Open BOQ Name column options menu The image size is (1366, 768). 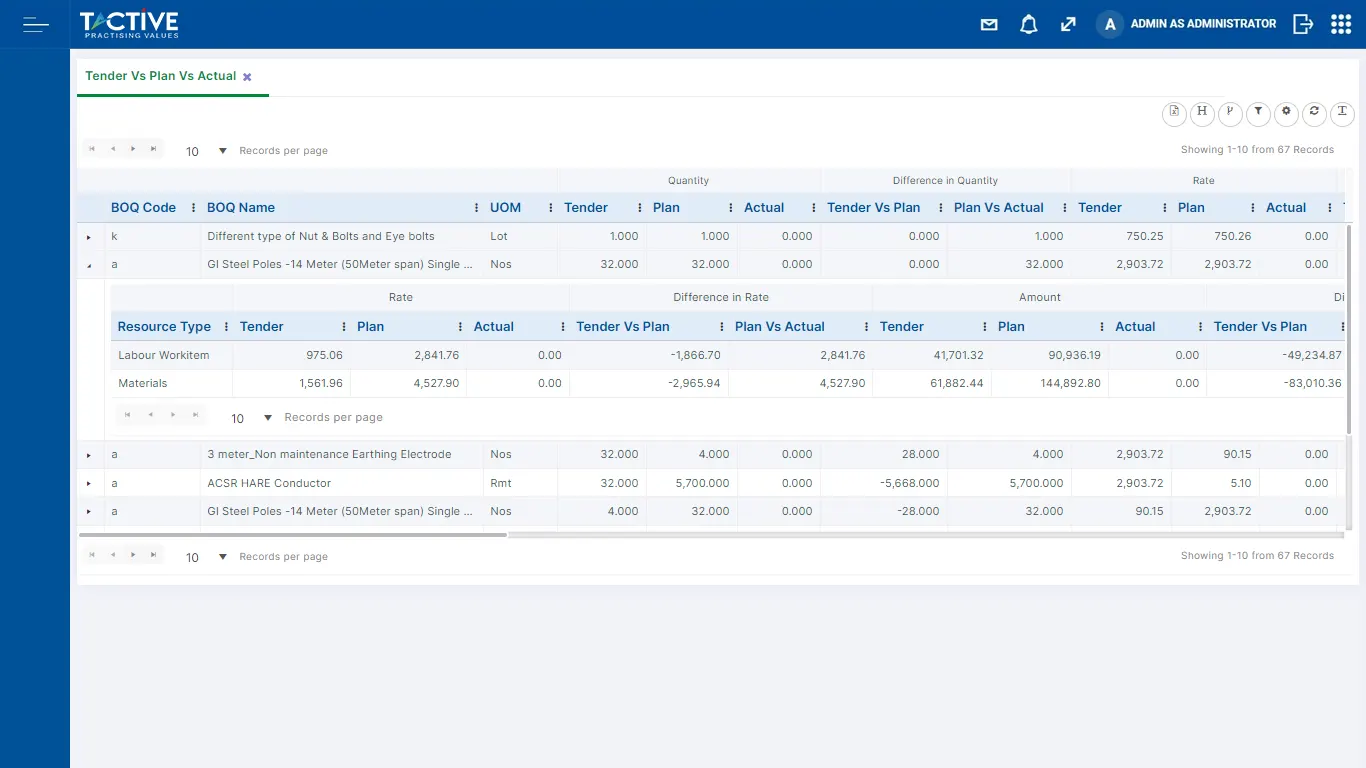pyautogui.click(x=476, y=208)
